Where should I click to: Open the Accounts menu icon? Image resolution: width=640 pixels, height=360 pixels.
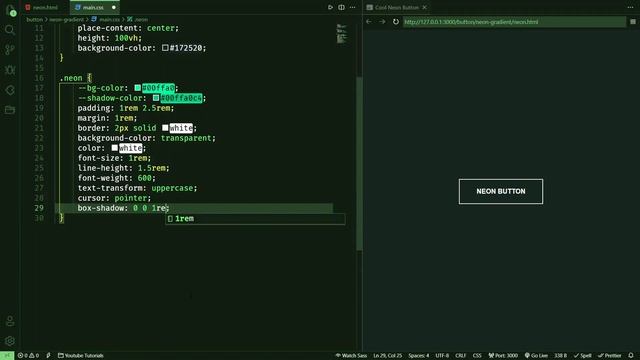10,321
